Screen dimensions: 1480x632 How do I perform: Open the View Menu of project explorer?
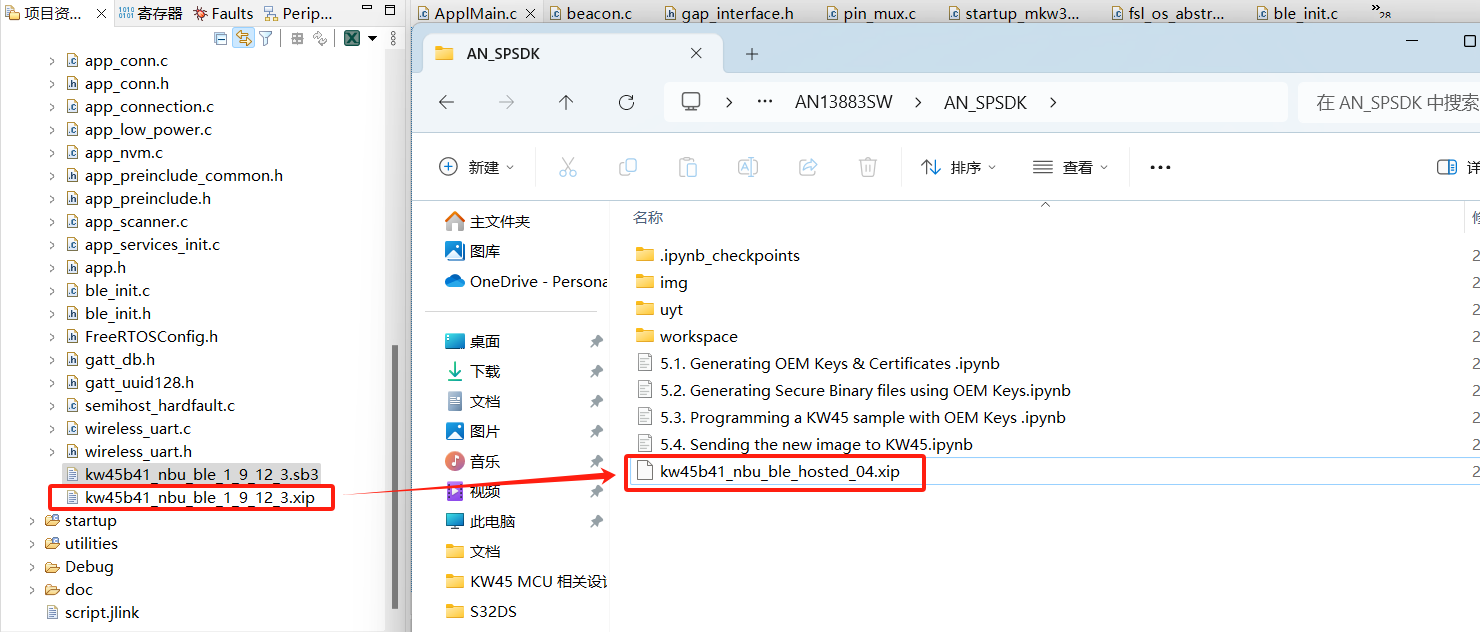[x=395, y=38]
